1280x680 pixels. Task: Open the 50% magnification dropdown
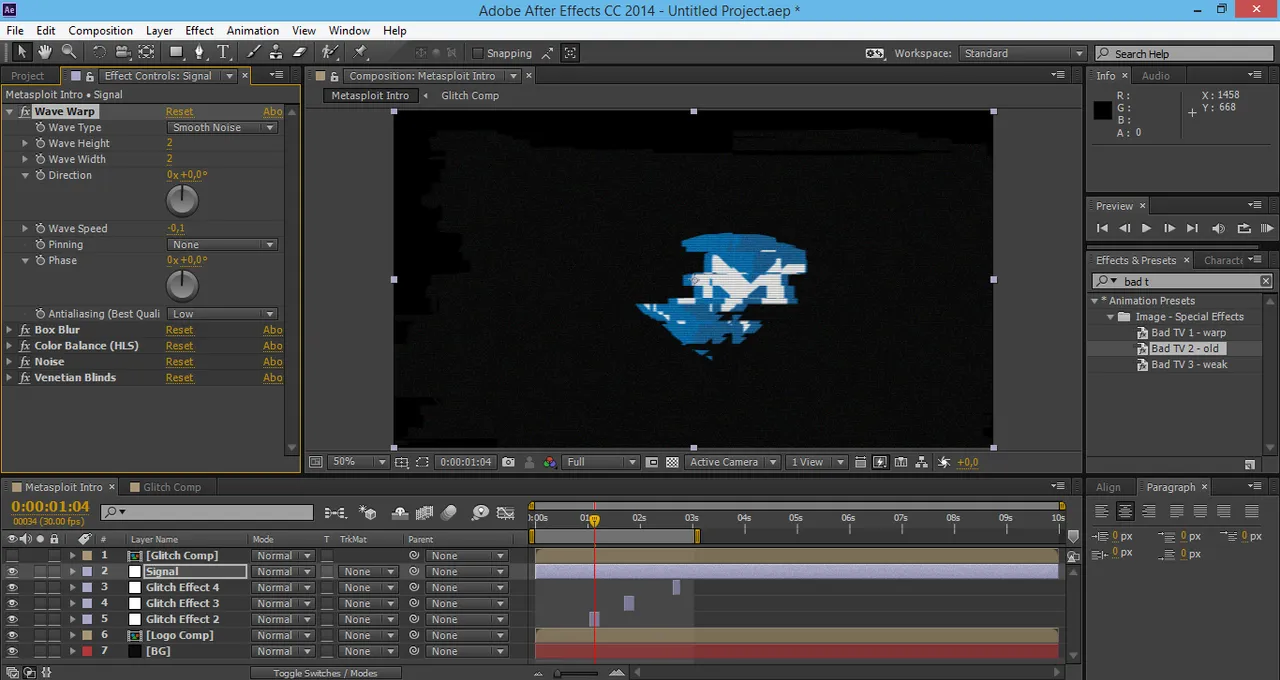pos(358,462)
